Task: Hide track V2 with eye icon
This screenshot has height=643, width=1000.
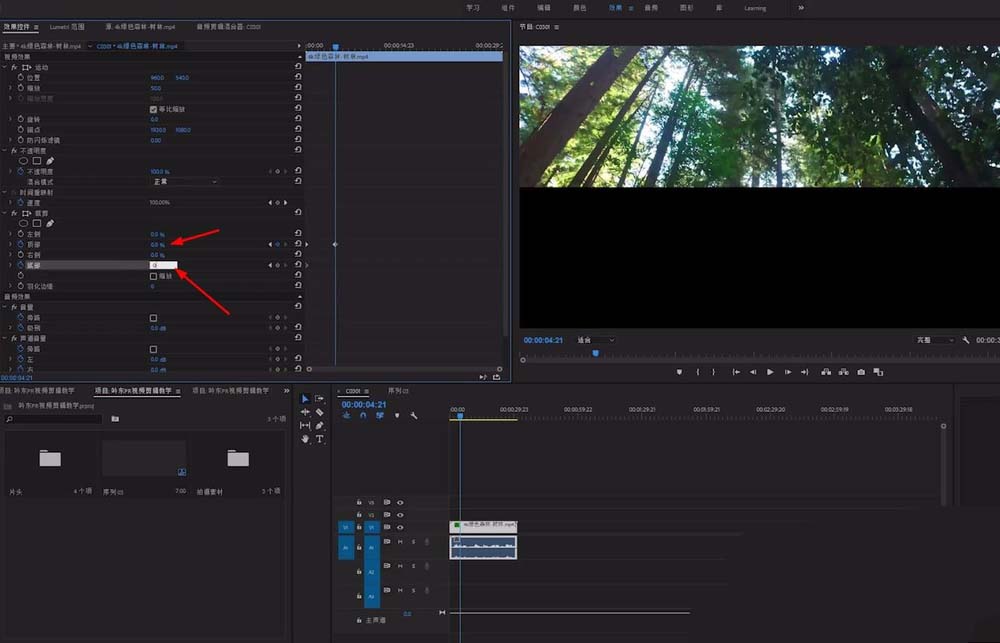Action: coord(400,515)
